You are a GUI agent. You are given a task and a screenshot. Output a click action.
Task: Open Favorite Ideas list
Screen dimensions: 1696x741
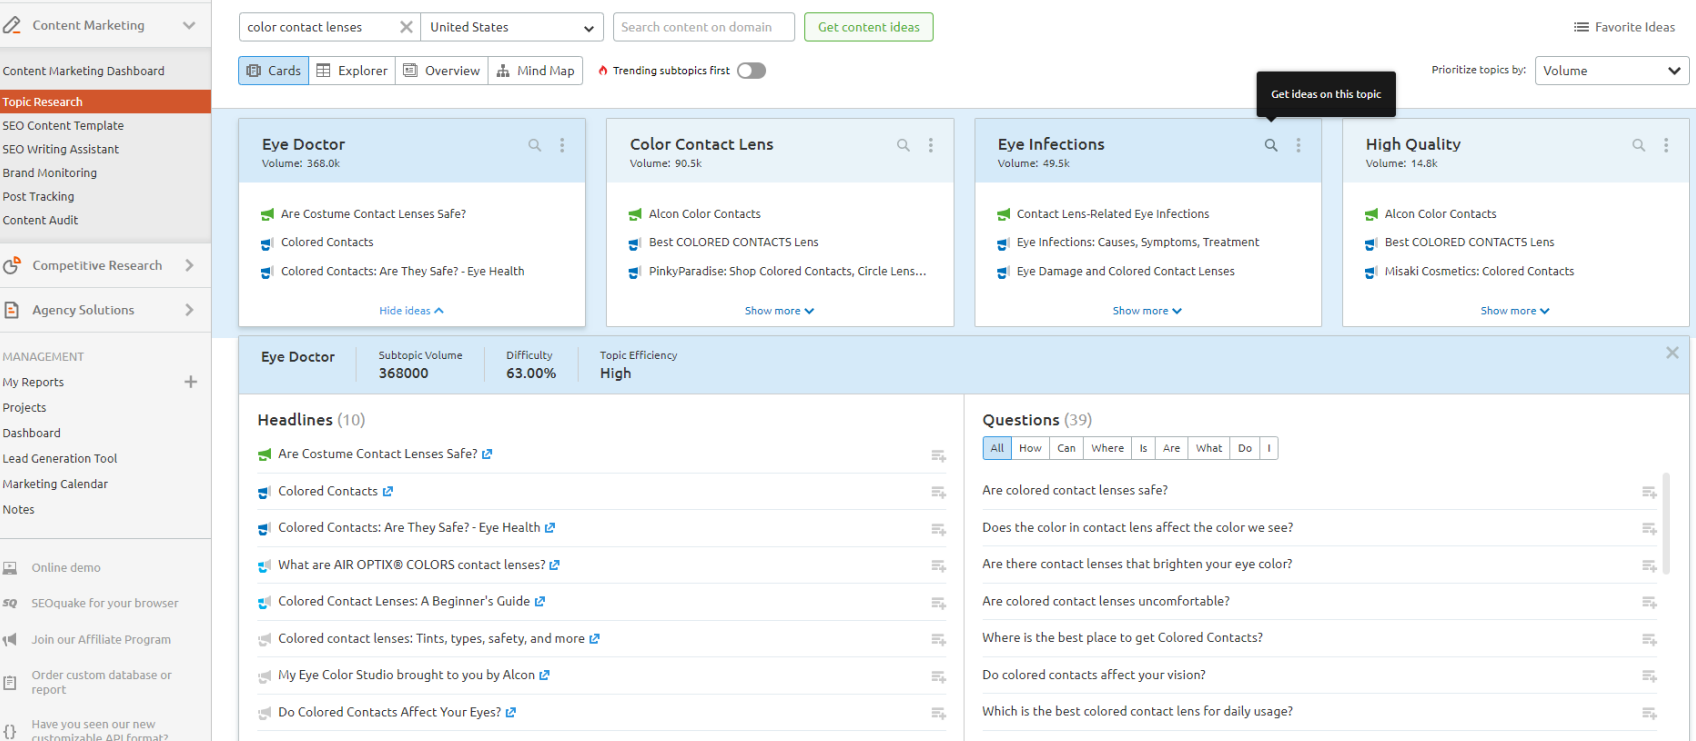1624,27
